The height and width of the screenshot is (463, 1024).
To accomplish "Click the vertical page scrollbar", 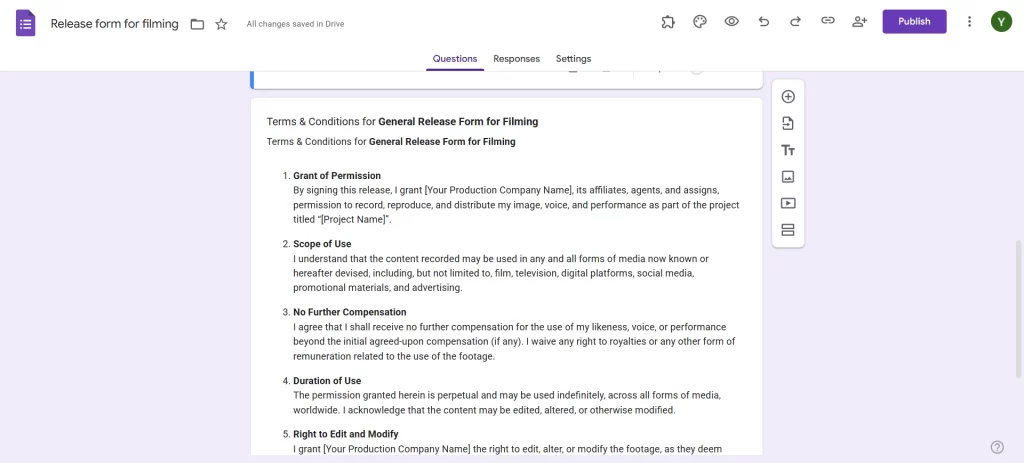I will point(1018,309).
